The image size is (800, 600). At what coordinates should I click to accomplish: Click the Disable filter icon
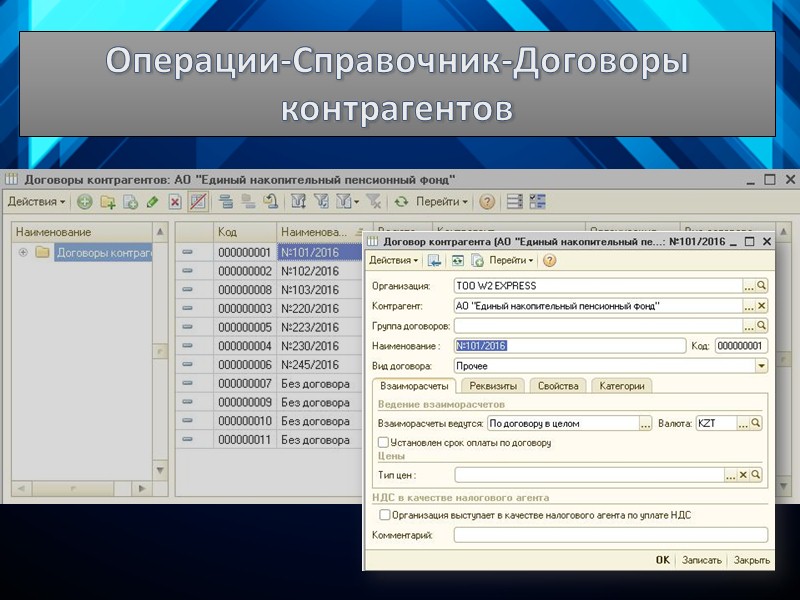point(374,202)
